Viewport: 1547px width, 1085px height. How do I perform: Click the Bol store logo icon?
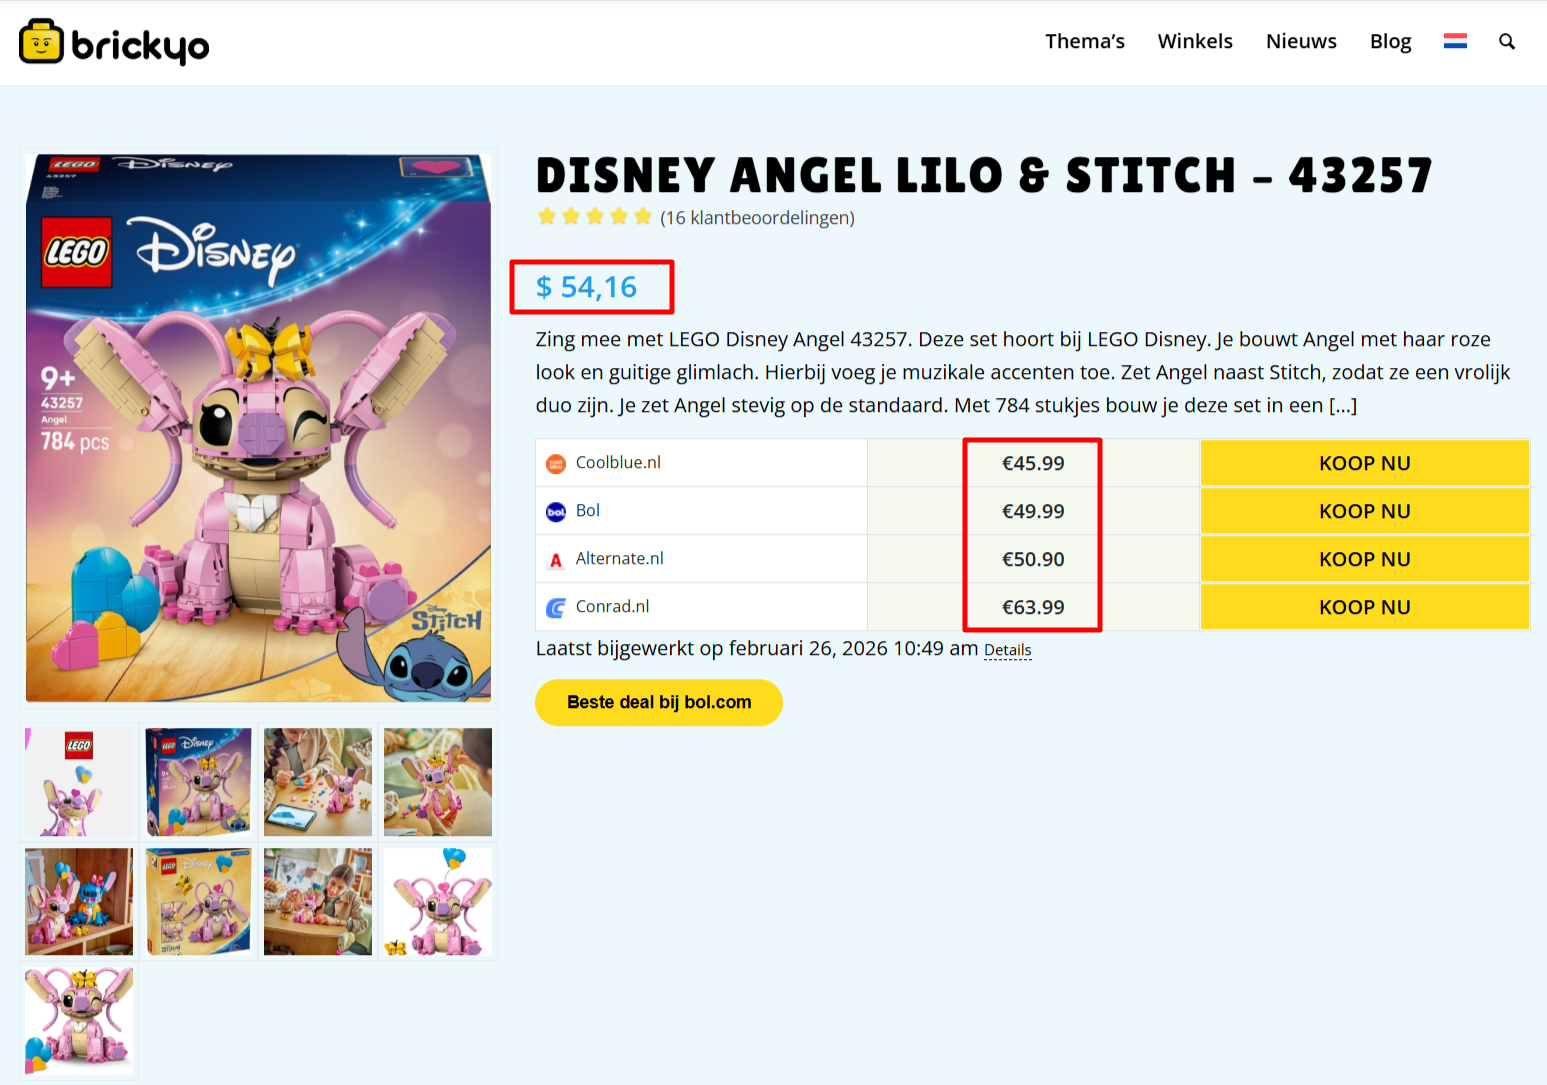(x=556, y=511)
